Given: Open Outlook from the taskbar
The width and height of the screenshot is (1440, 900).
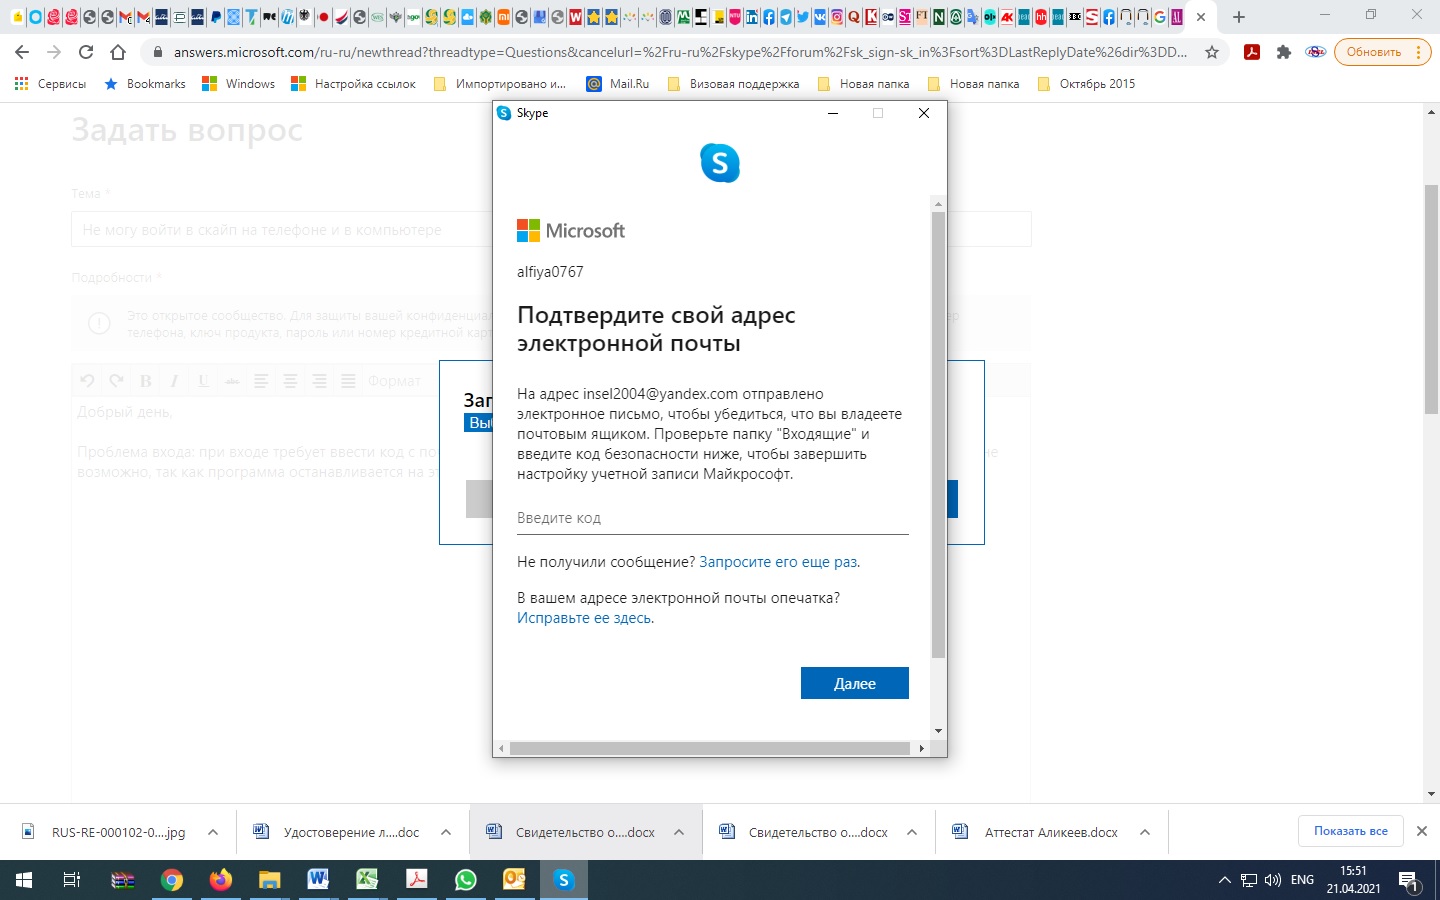Looking at the screenshot, I should pos(514,880).
